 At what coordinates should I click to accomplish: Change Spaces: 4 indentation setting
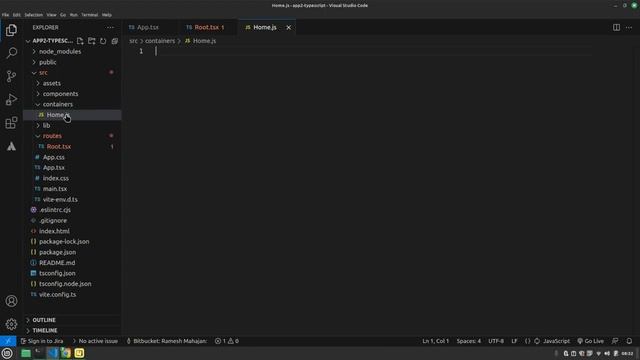469,341
